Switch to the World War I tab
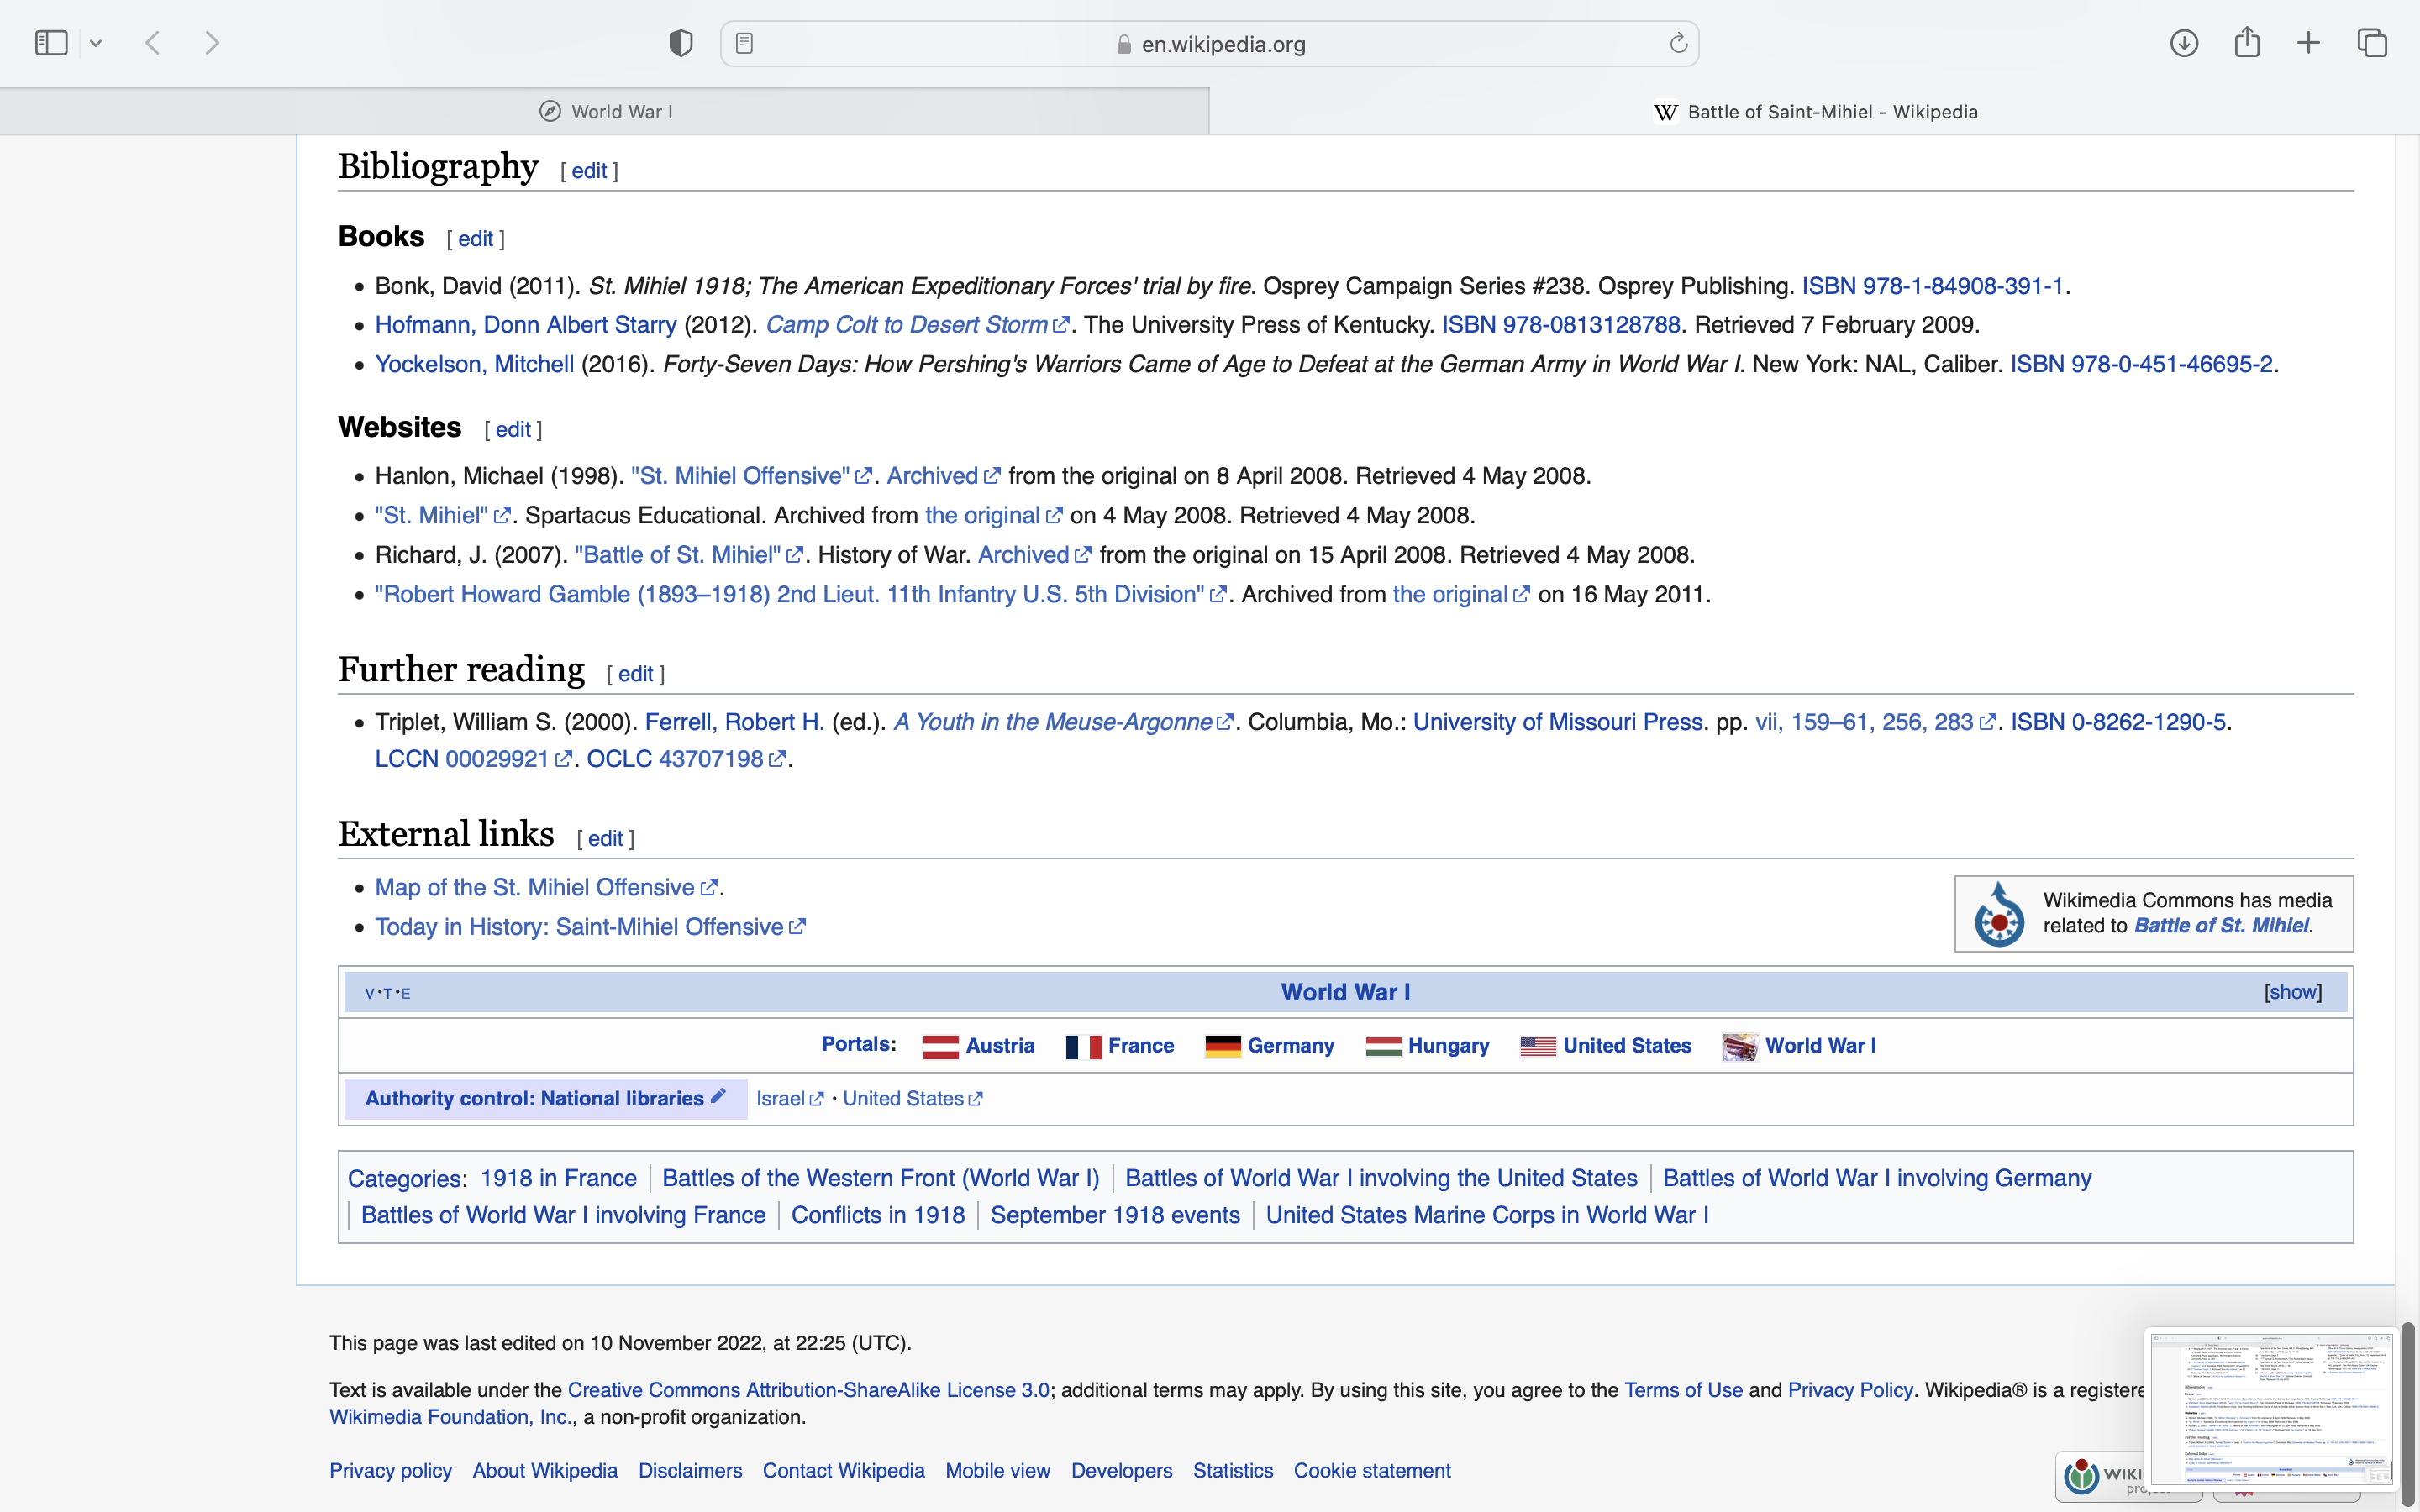2420x1512 pixels. click(x=605, y=112)
